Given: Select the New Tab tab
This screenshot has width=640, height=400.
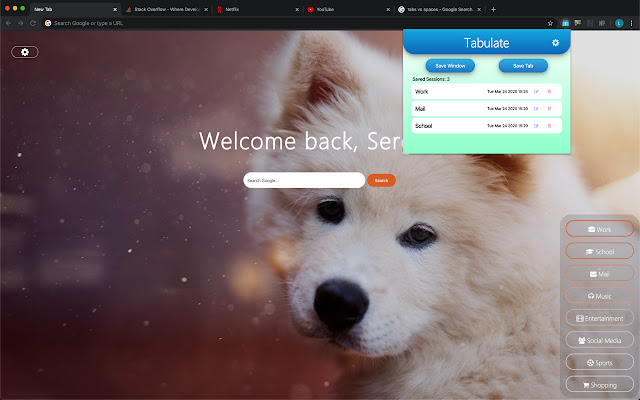Looking at the screenshot, I should coord(74,9).
